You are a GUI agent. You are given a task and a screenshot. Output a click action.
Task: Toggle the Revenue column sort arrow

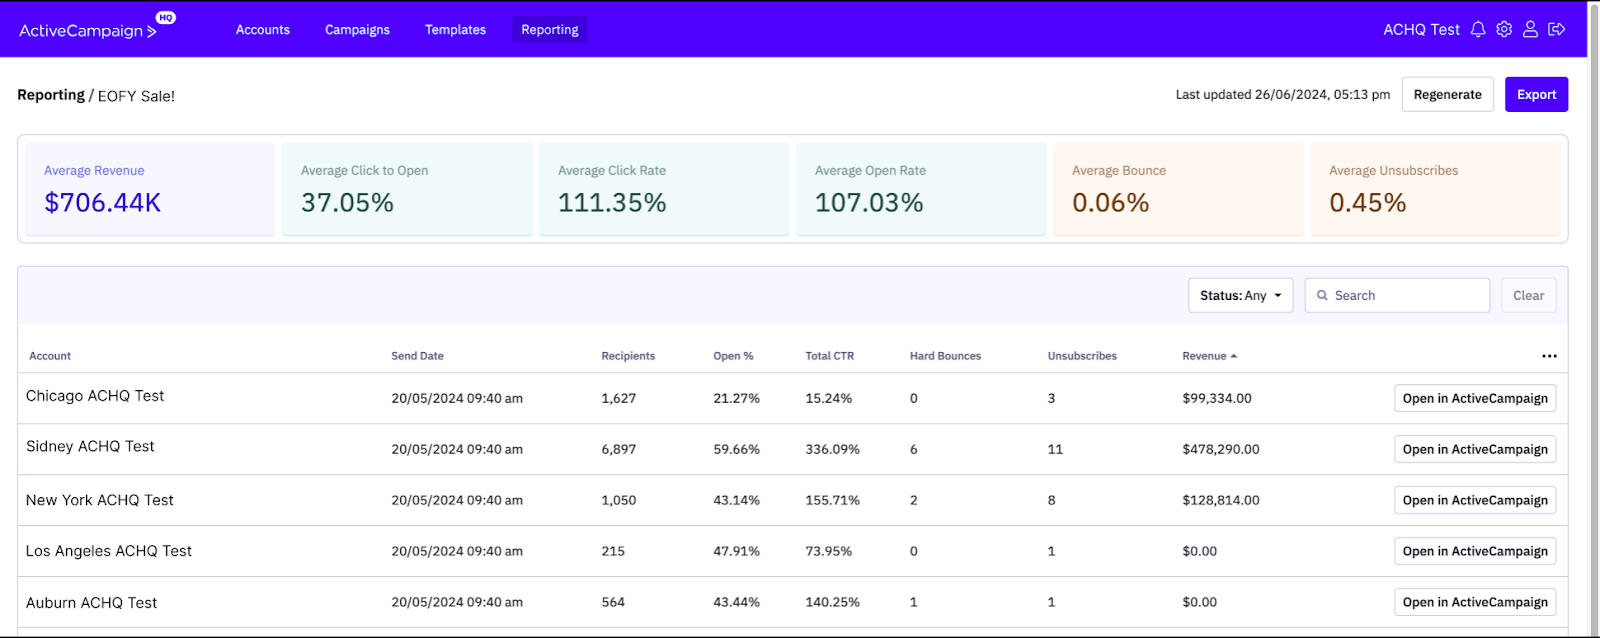point(1234,356)
